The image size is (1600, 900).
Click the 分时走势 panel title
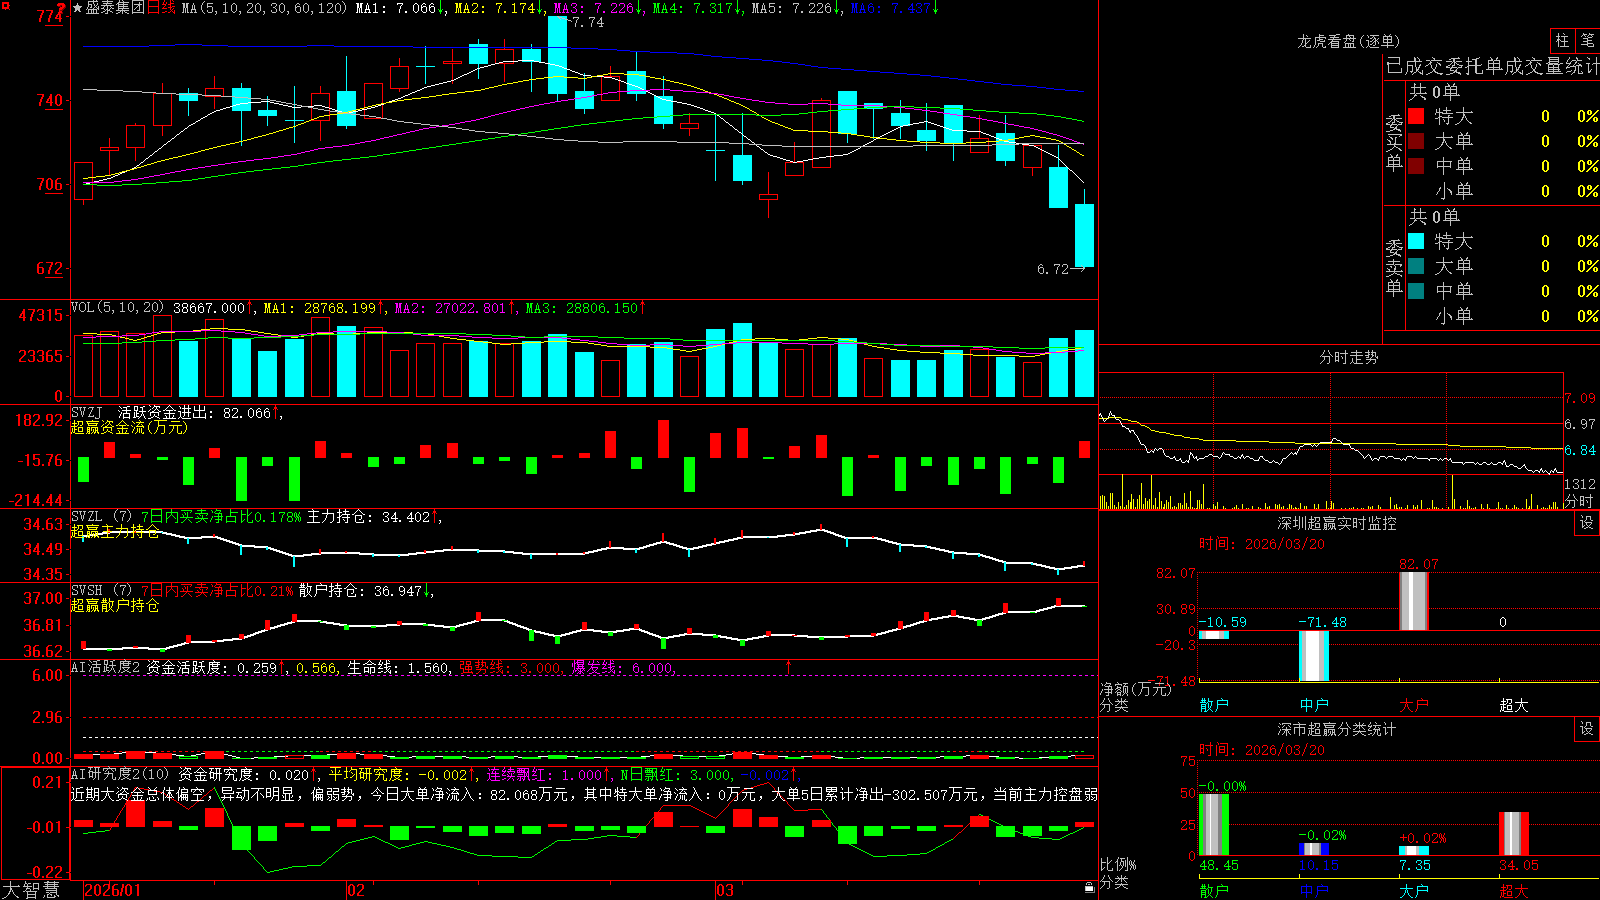click(1348, 357)
